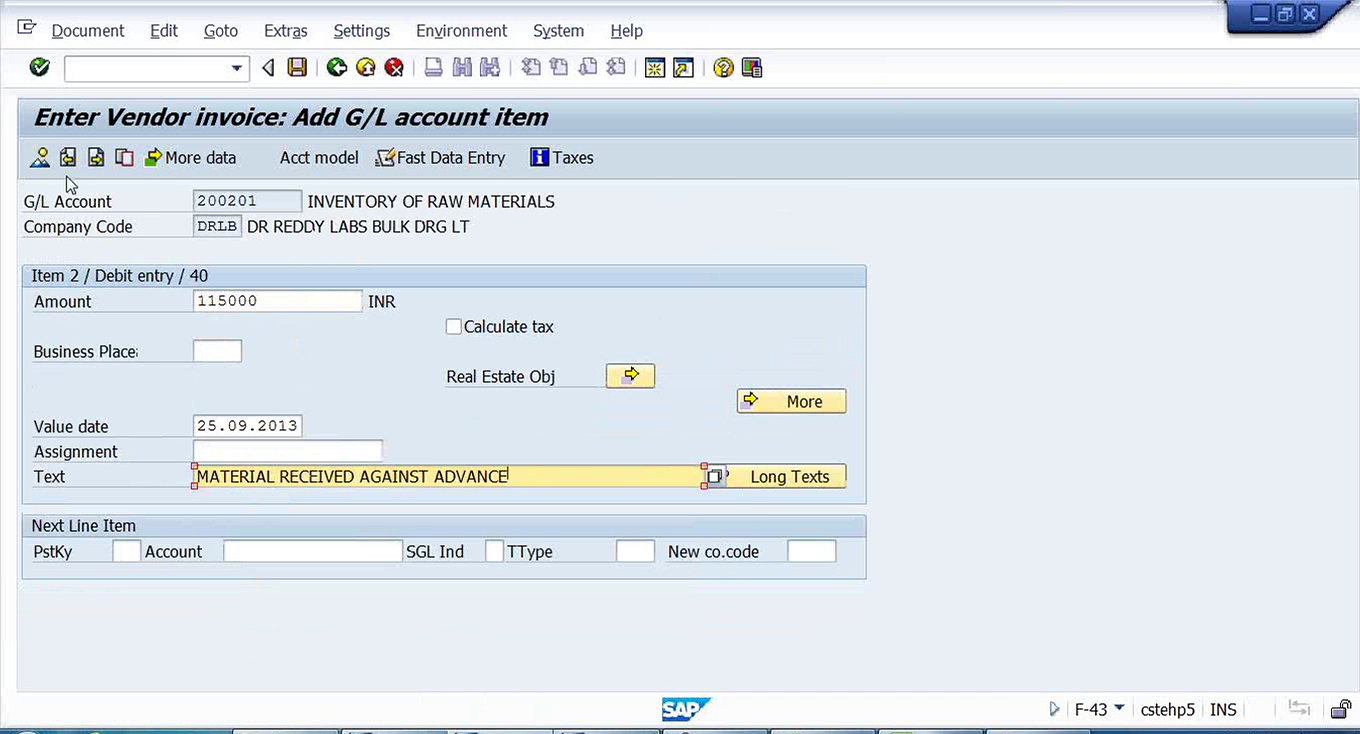Image resolution: width=1360 pixels, height=734 pixels.
Task: Click the Print icon
Action: [433, 67]
